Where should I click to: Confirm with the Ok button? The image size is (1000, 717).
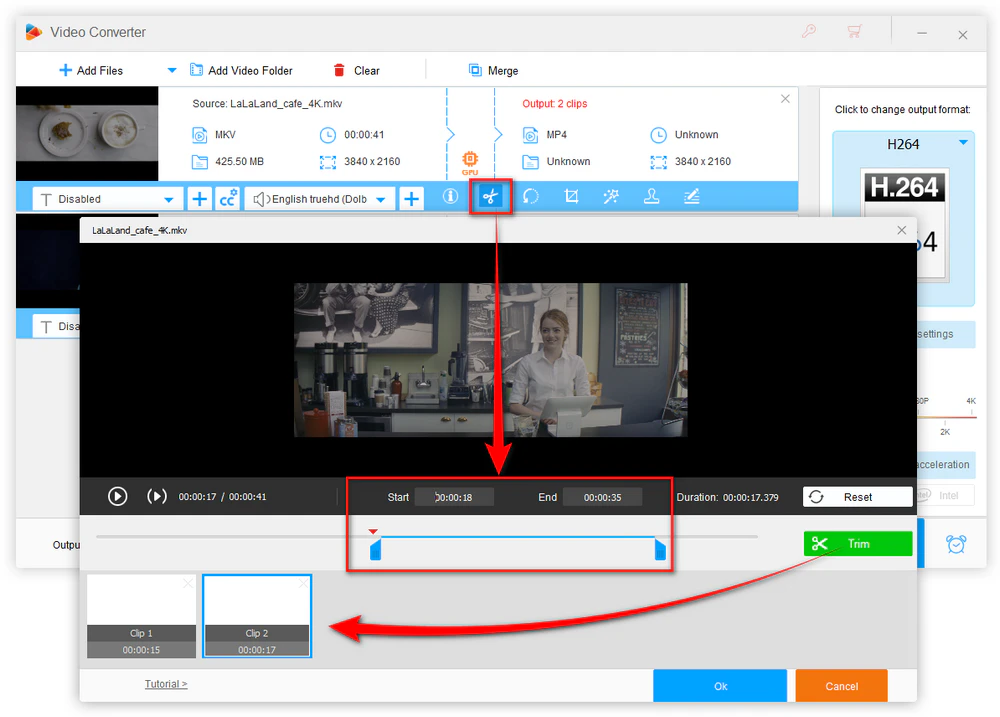point(720,686)
